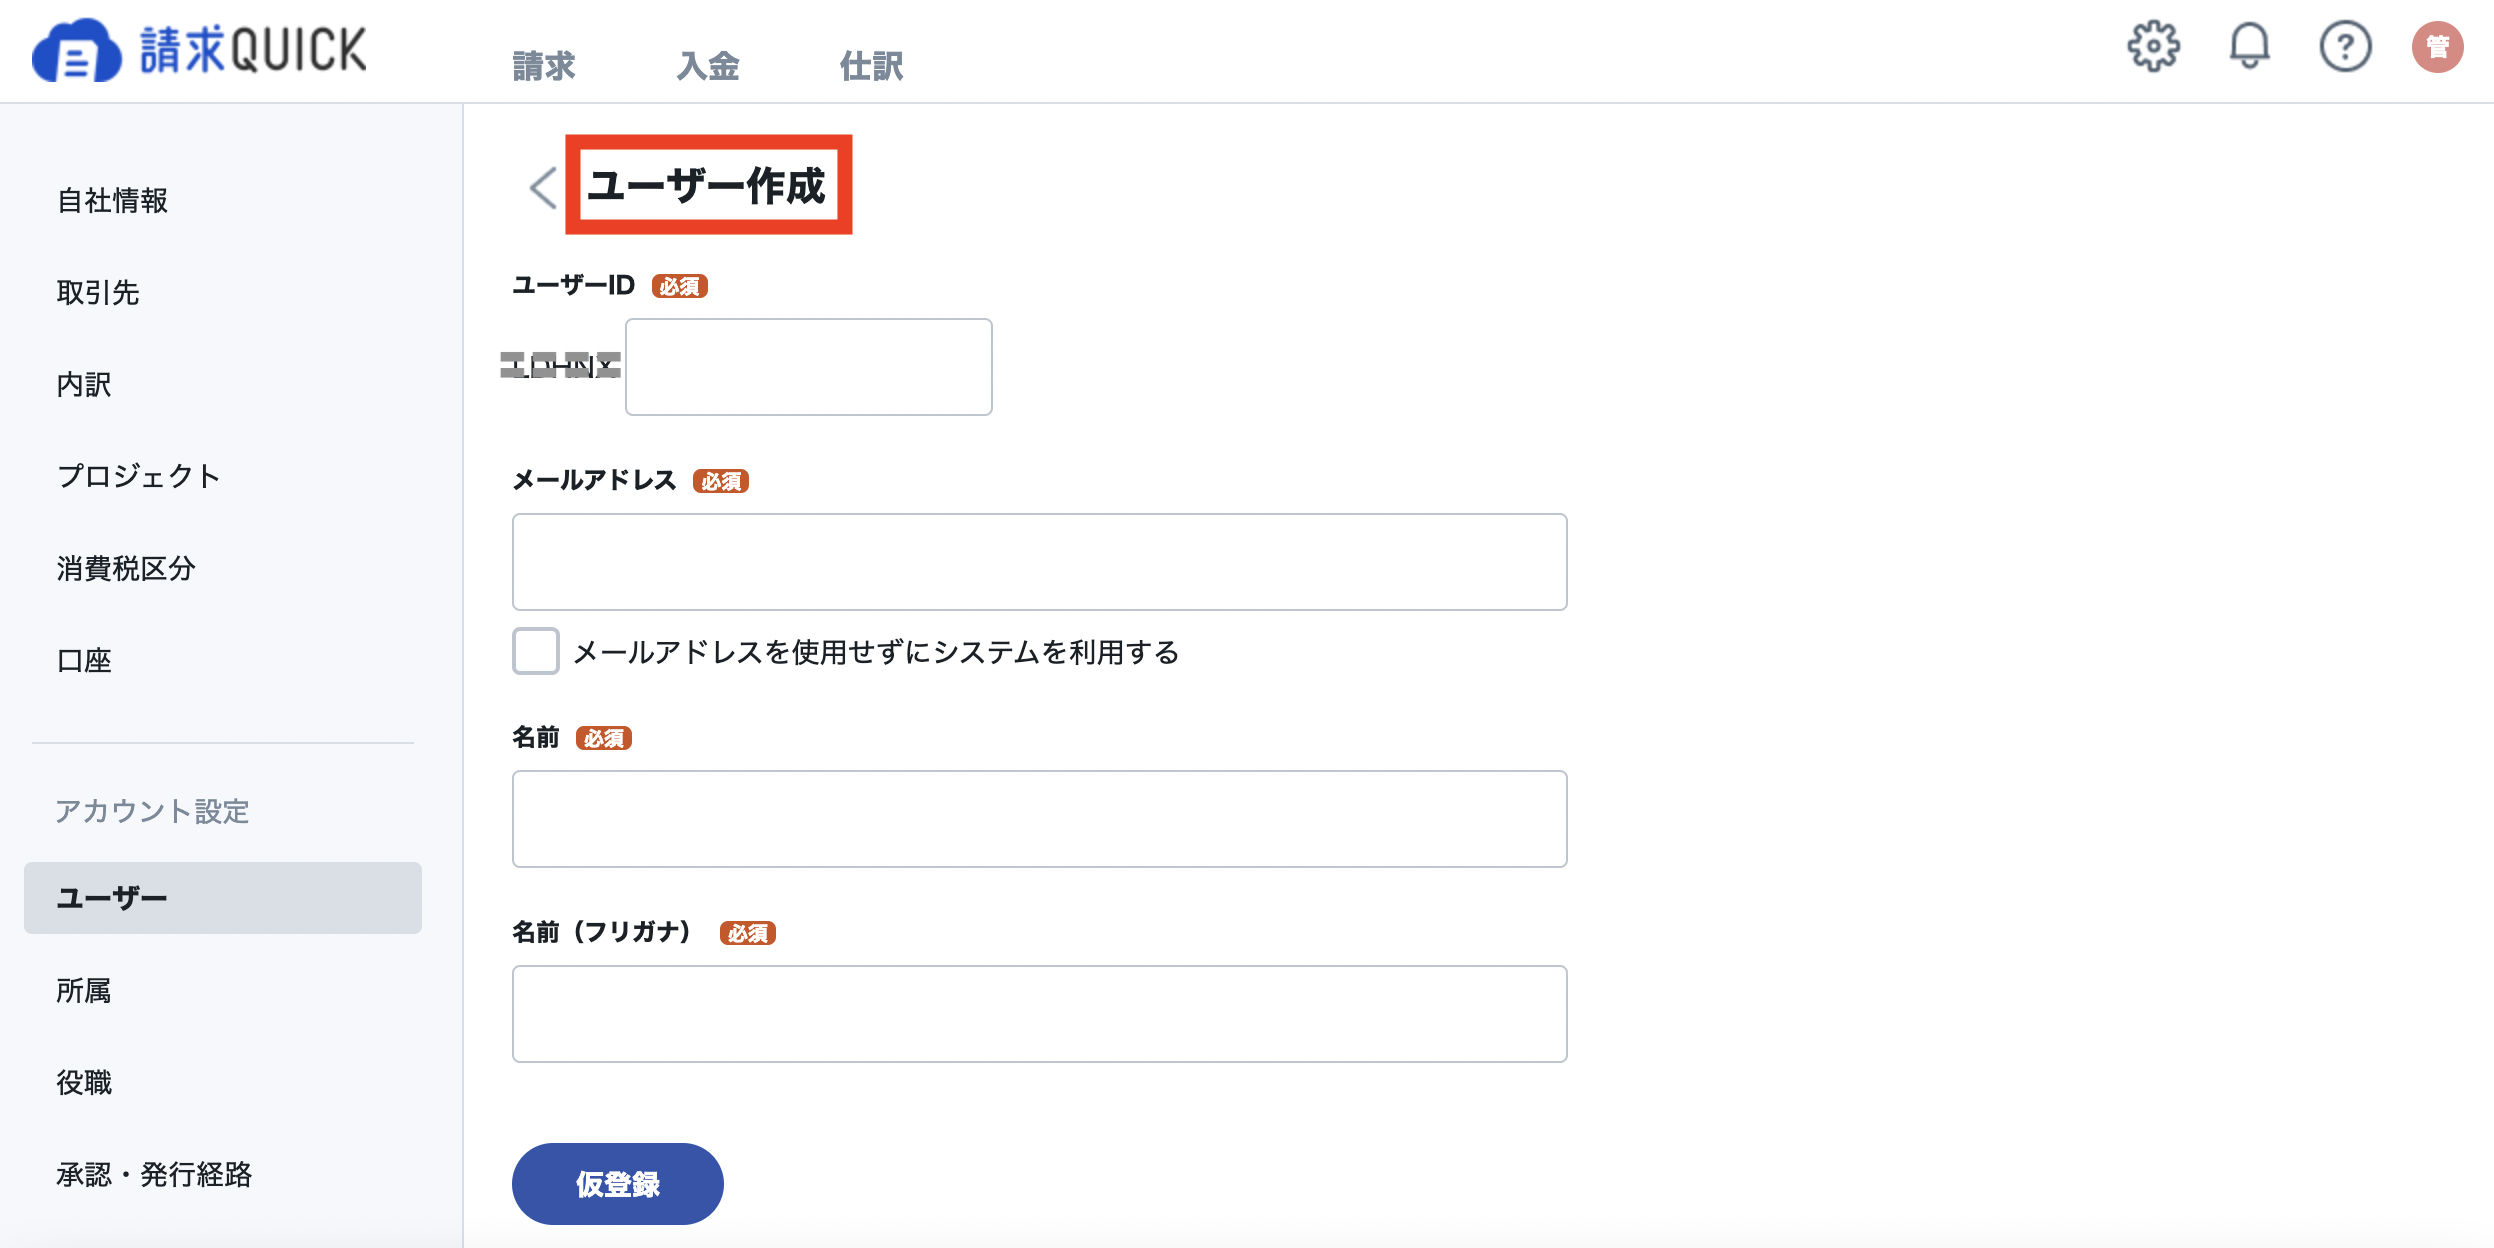Image resolution: width=2494 pixels, height=1248 pixels.
Task: Select ユーザー in the account settings sidebar
Action: pos(222,898)
